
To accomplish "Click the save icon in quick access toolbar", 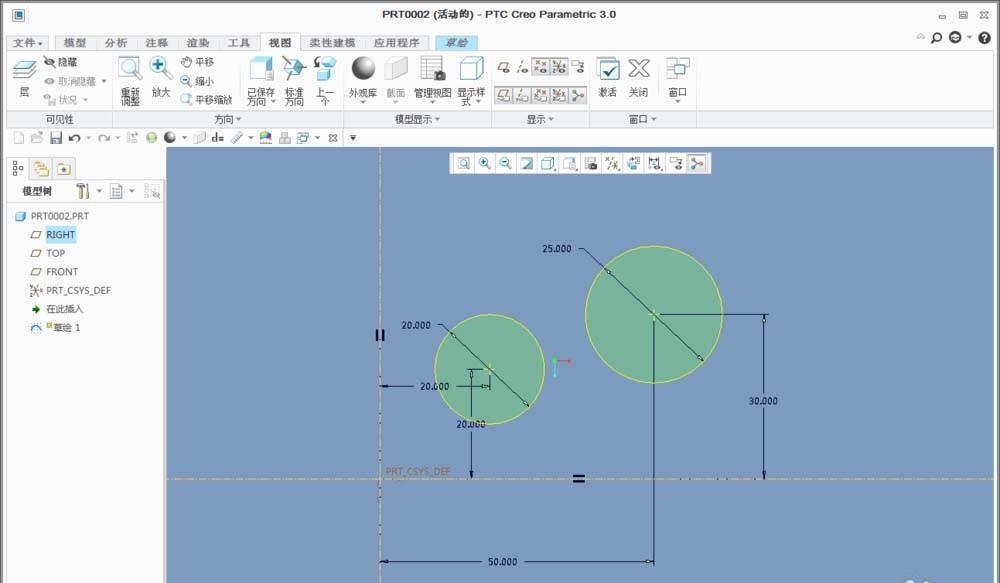I will coord(56,137).
